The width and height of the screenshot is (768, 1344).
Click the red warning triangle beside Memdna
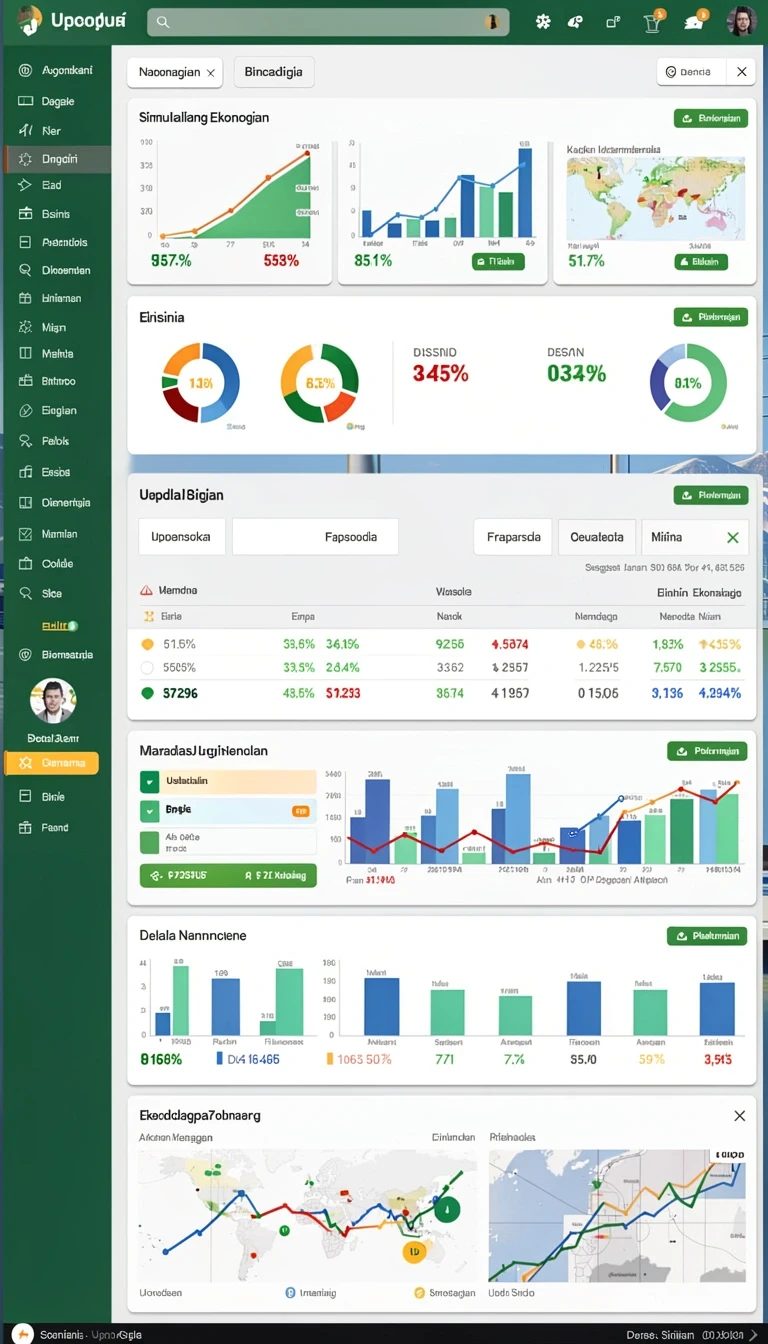[x=147, y=591]
